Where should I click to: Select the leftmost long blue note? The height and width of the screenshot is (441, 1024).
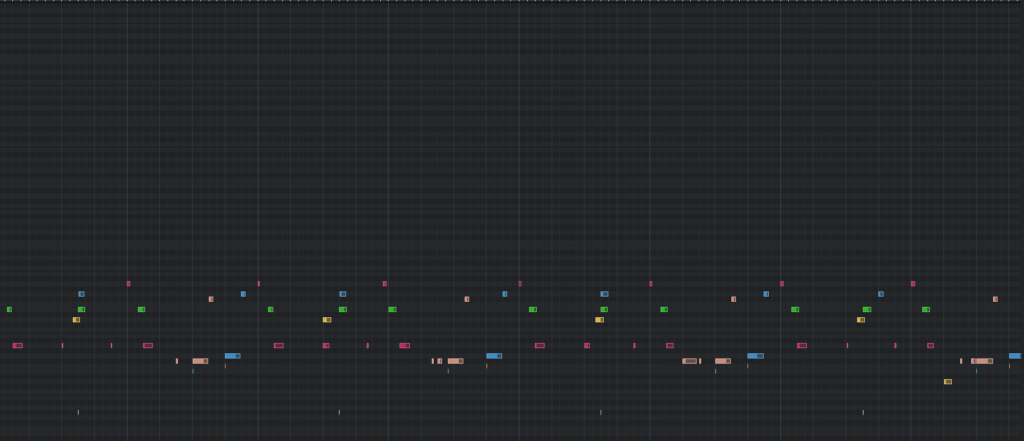click(232, 356)
